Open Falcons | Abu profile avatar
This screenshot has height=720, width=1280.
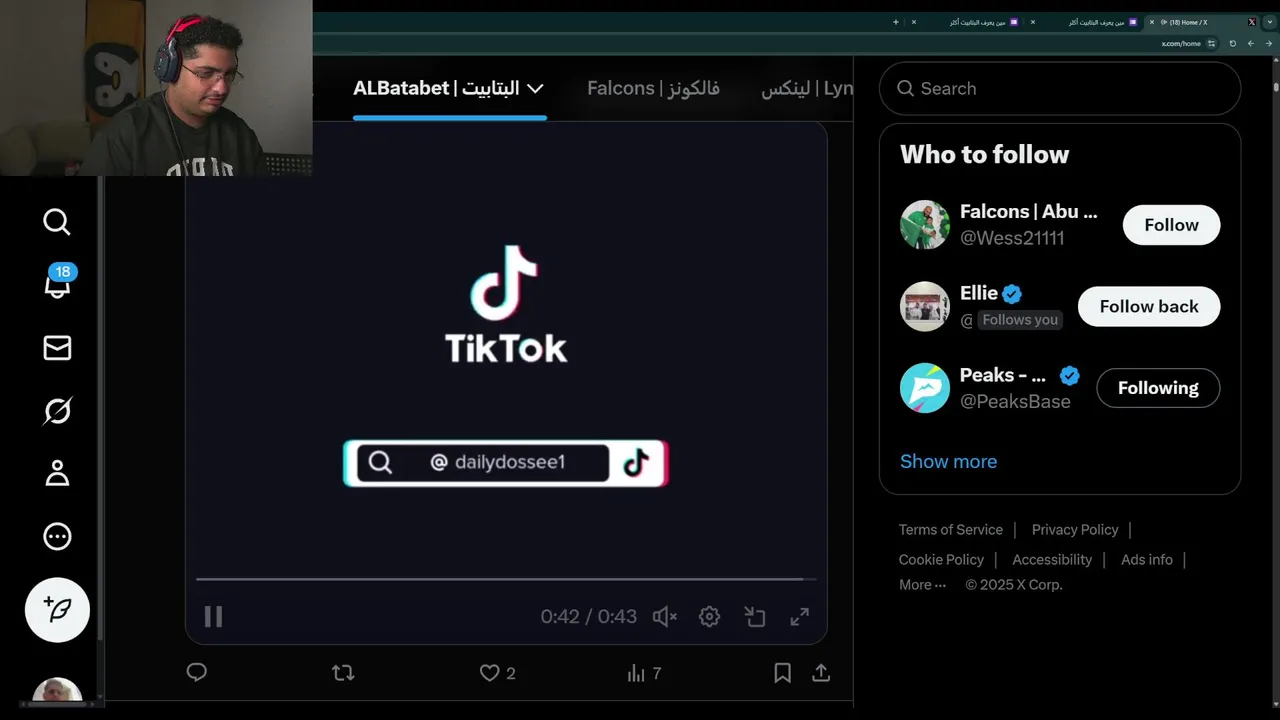925,225
